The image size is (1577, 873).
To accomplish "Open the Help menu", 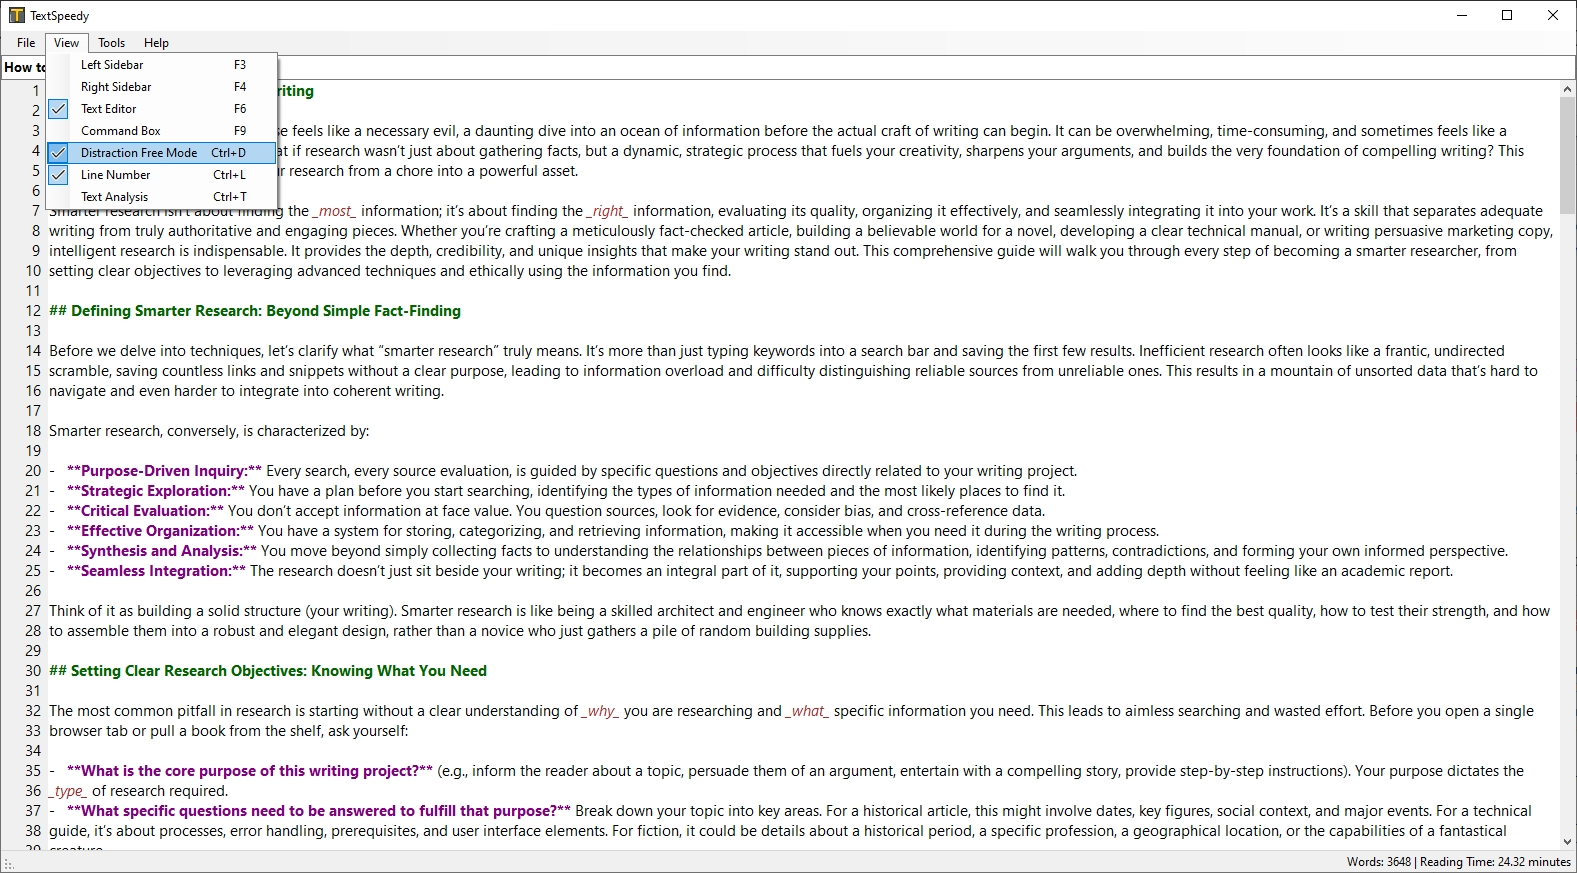I will point(156,43).
